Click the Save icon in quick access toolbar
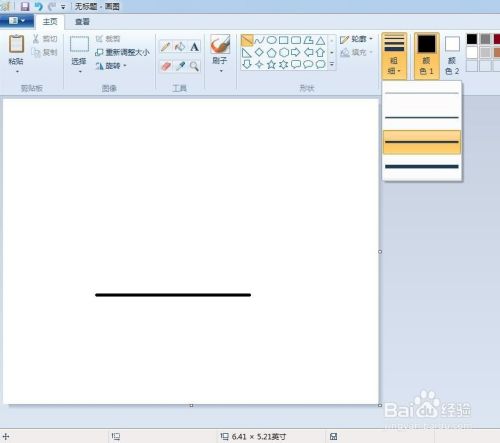The width and height of the screenshot is (500, 443). coord(25,6)
